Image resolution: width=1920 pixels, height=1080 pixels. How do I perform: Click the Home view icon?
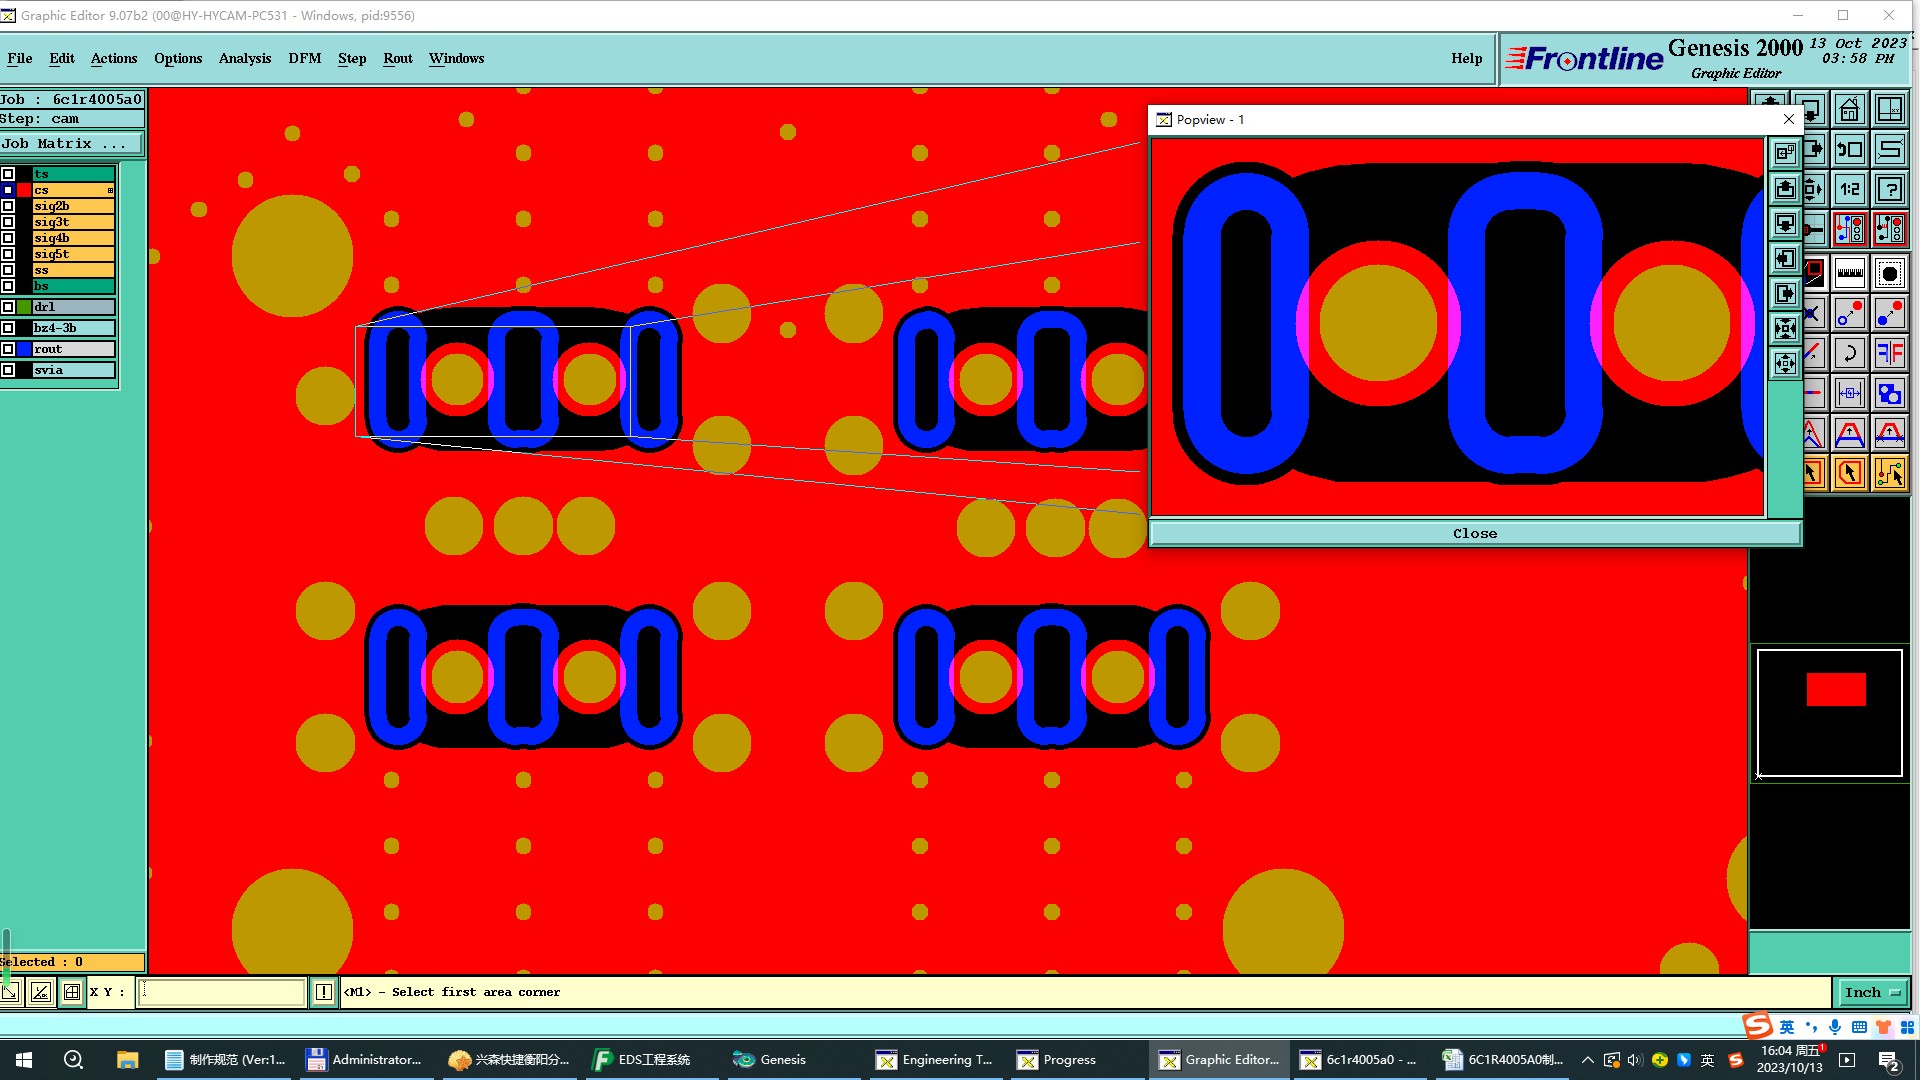pyautogui.click(x=1849, y=109)
